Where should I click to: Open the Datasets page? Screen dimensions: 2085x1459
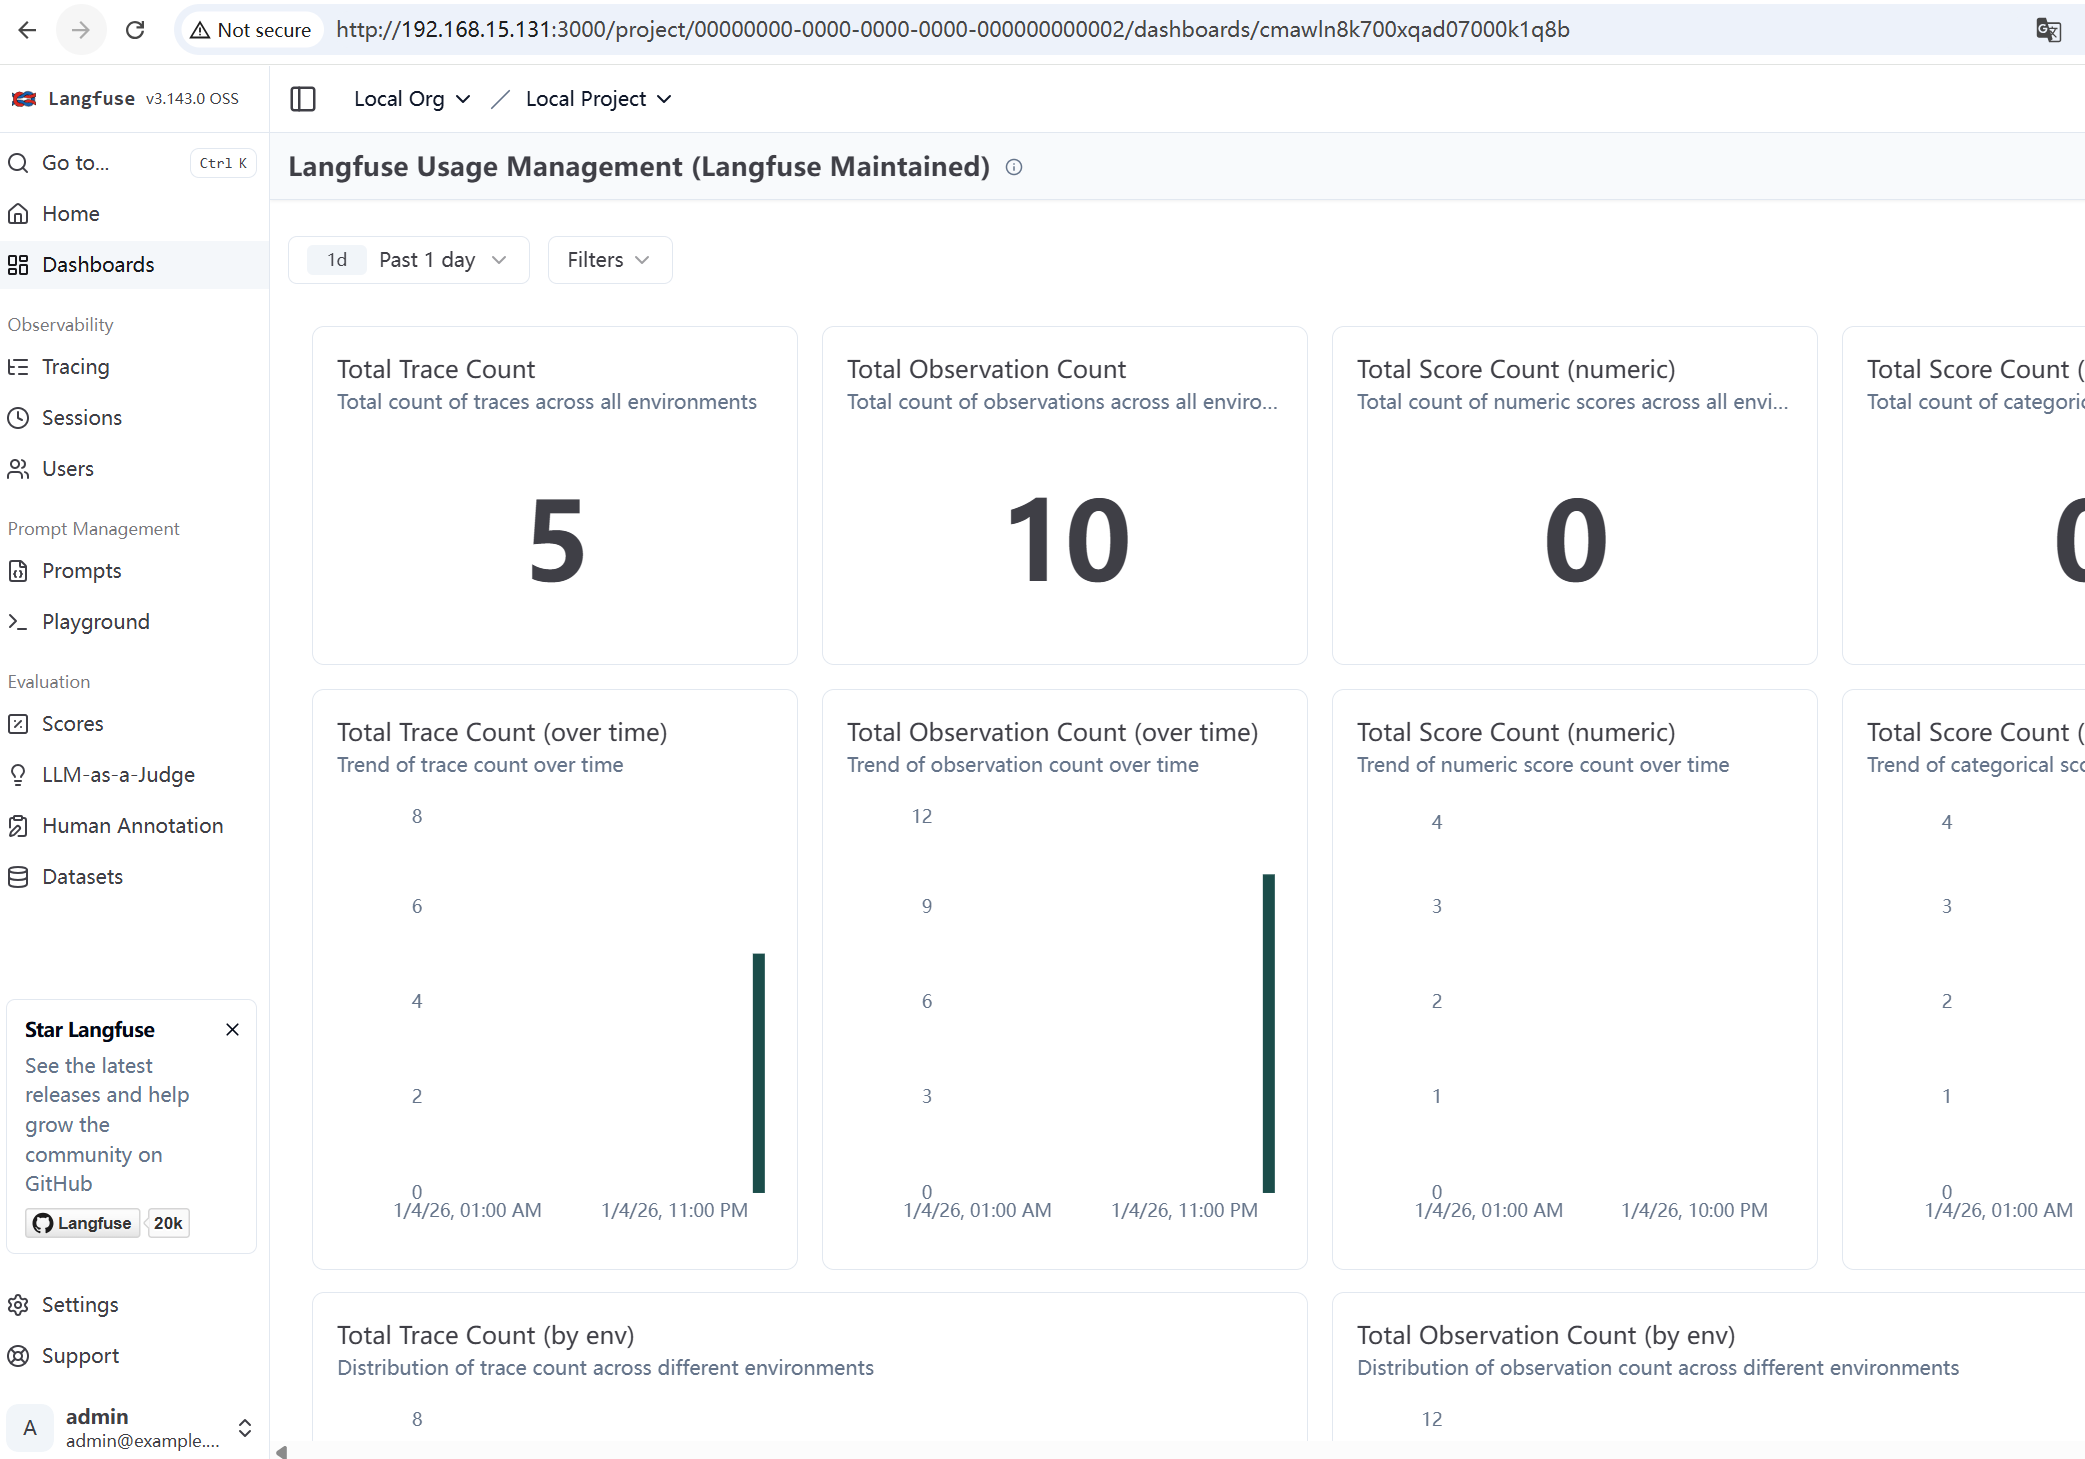point(81,876)
